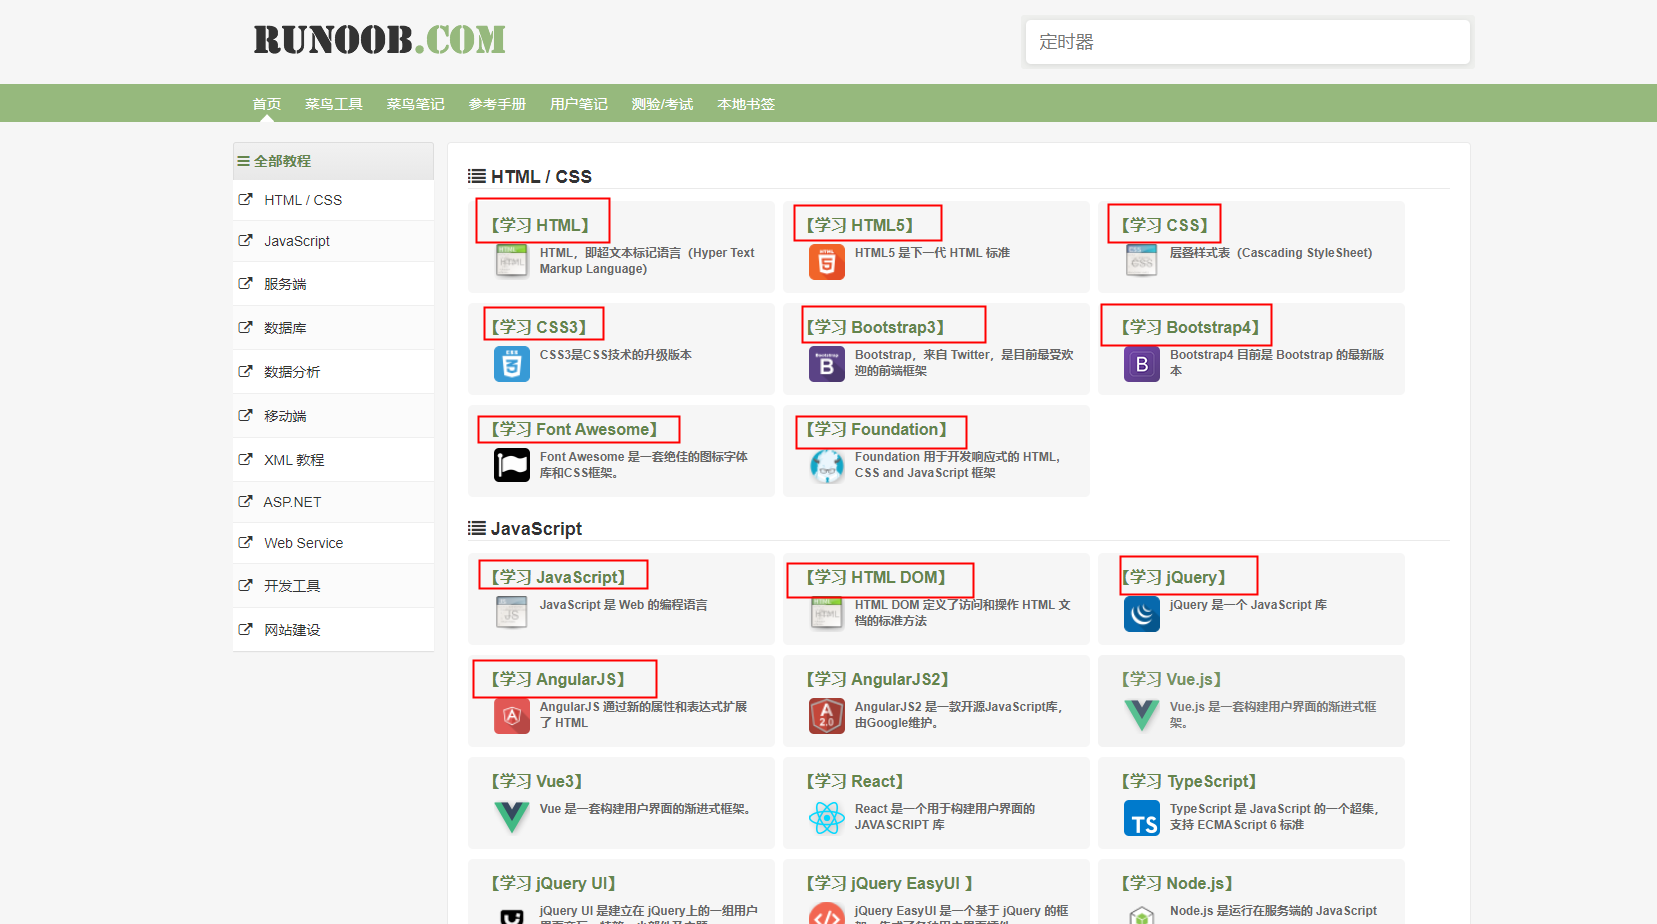Open the 【学习 Vue3】 tutorial title

pos(536,781)
